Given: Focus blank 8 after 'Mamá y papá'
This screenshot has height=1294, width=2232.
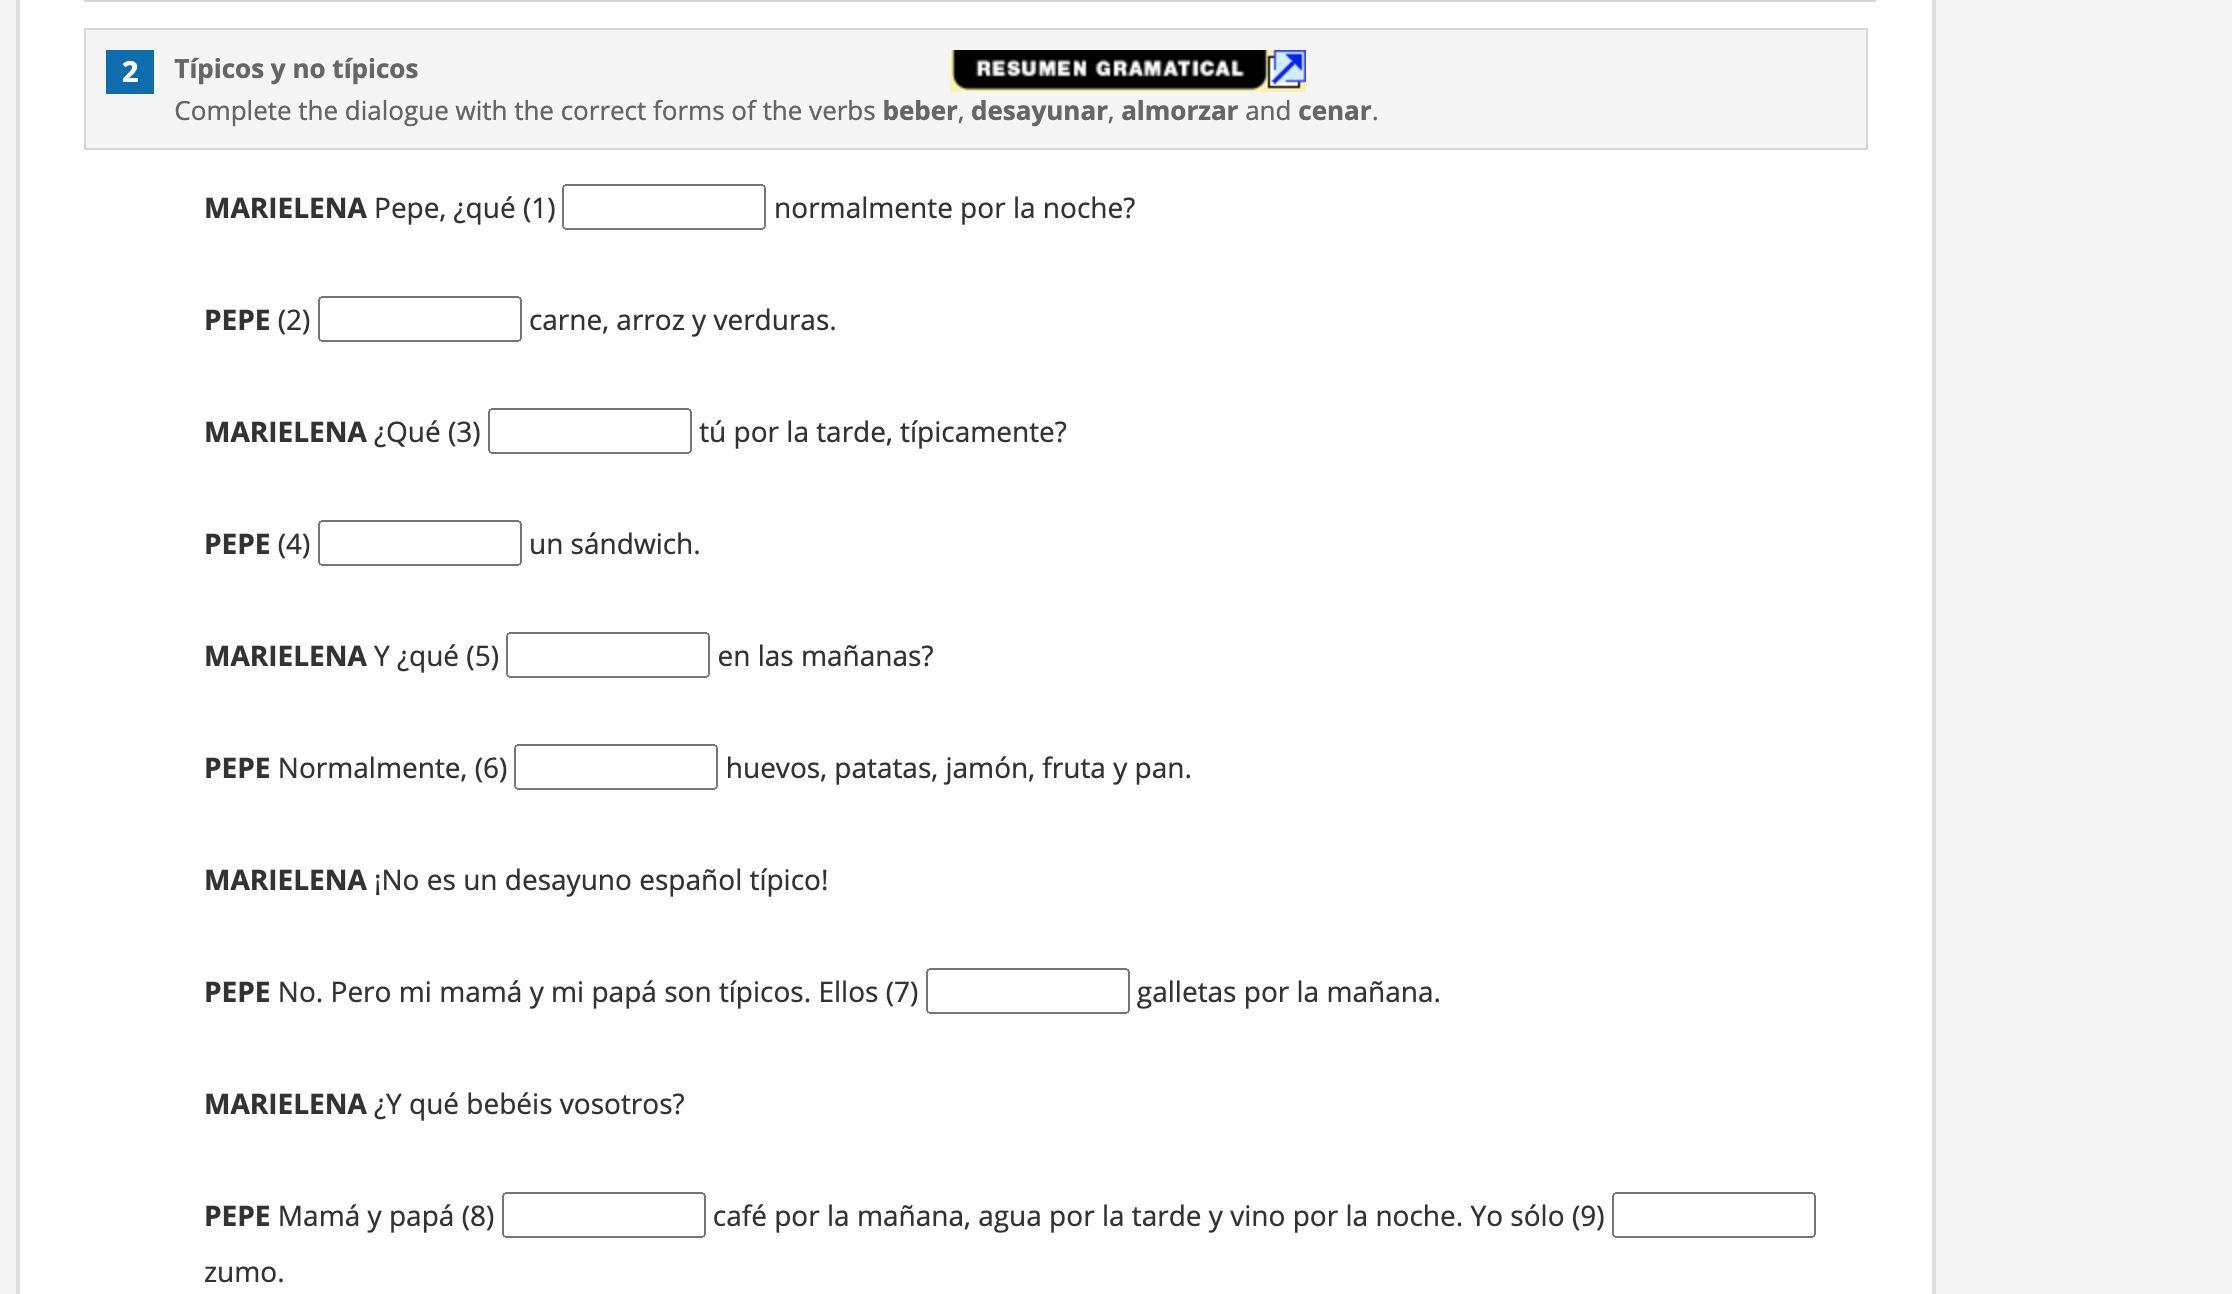Looking at the screenshot, I should [x=604, y=1215].
